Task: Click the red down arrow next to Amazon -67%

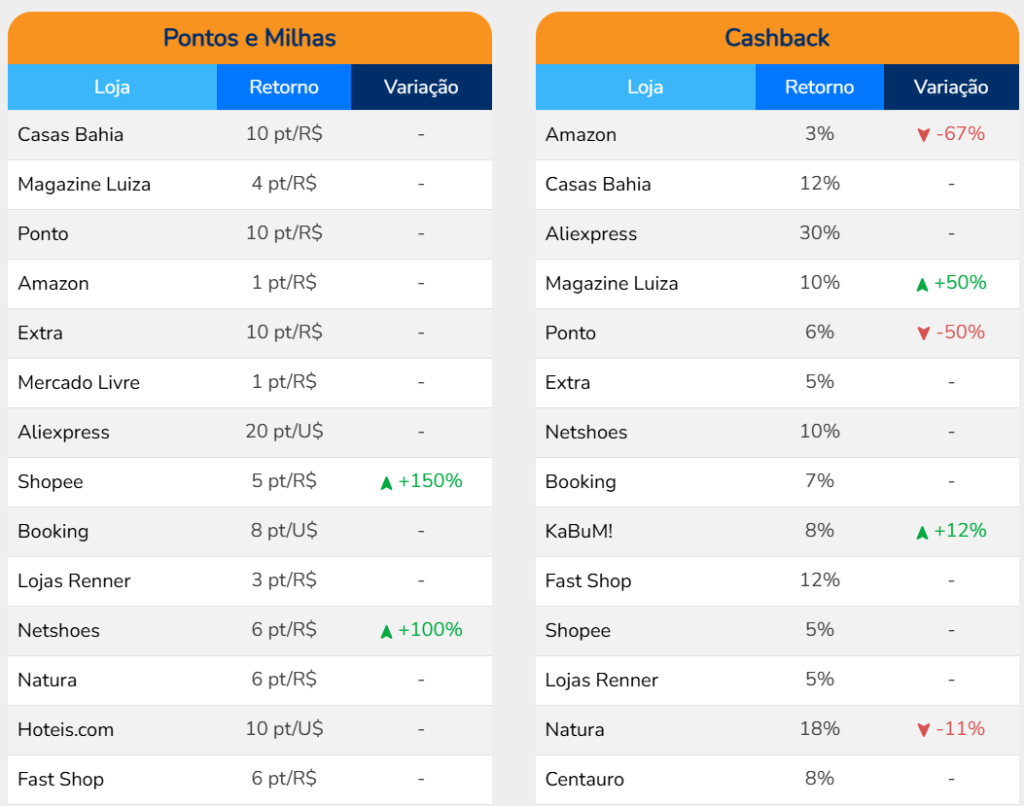Action: tap(923, 135)
